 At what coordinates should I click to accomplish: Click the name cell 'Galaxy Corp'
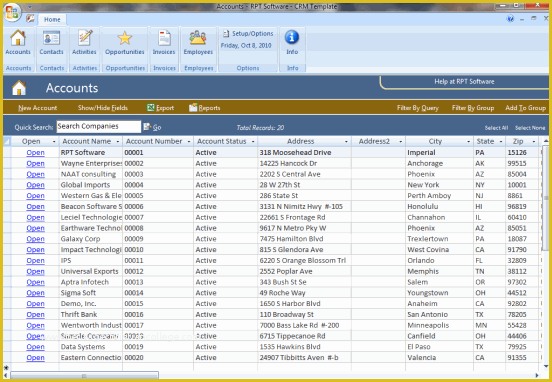[x=91, y=239]
